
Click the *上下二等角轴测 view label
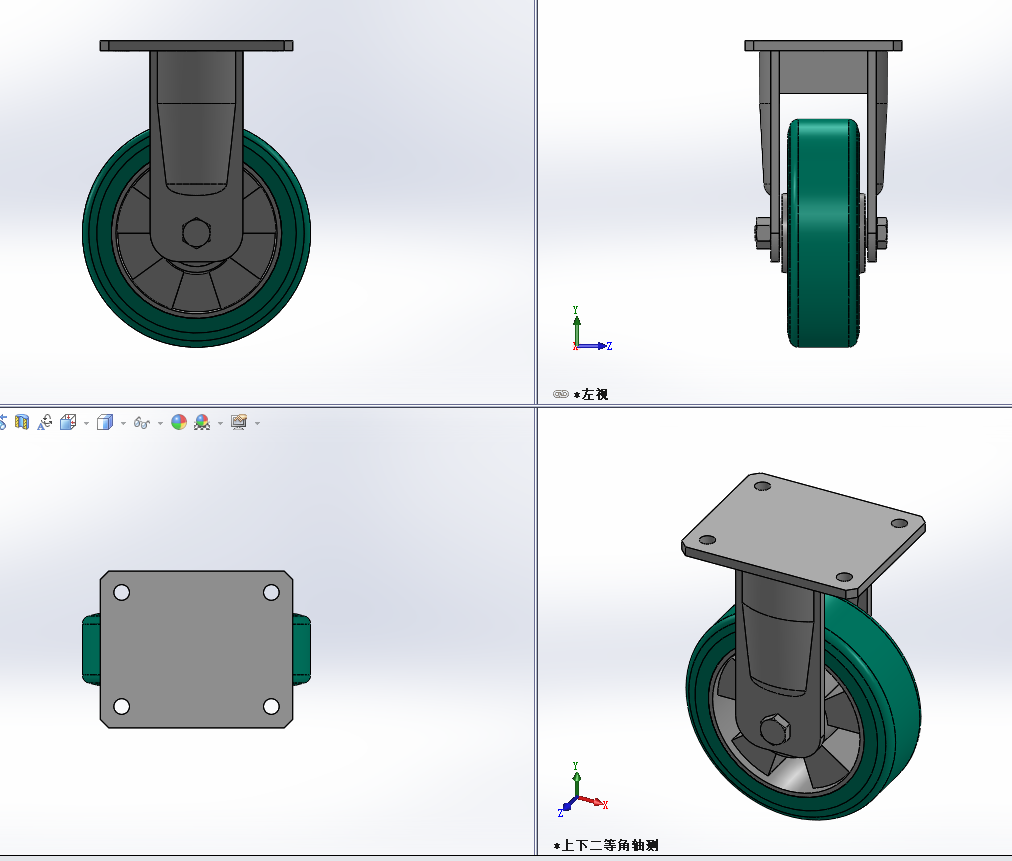coord(606,845)
